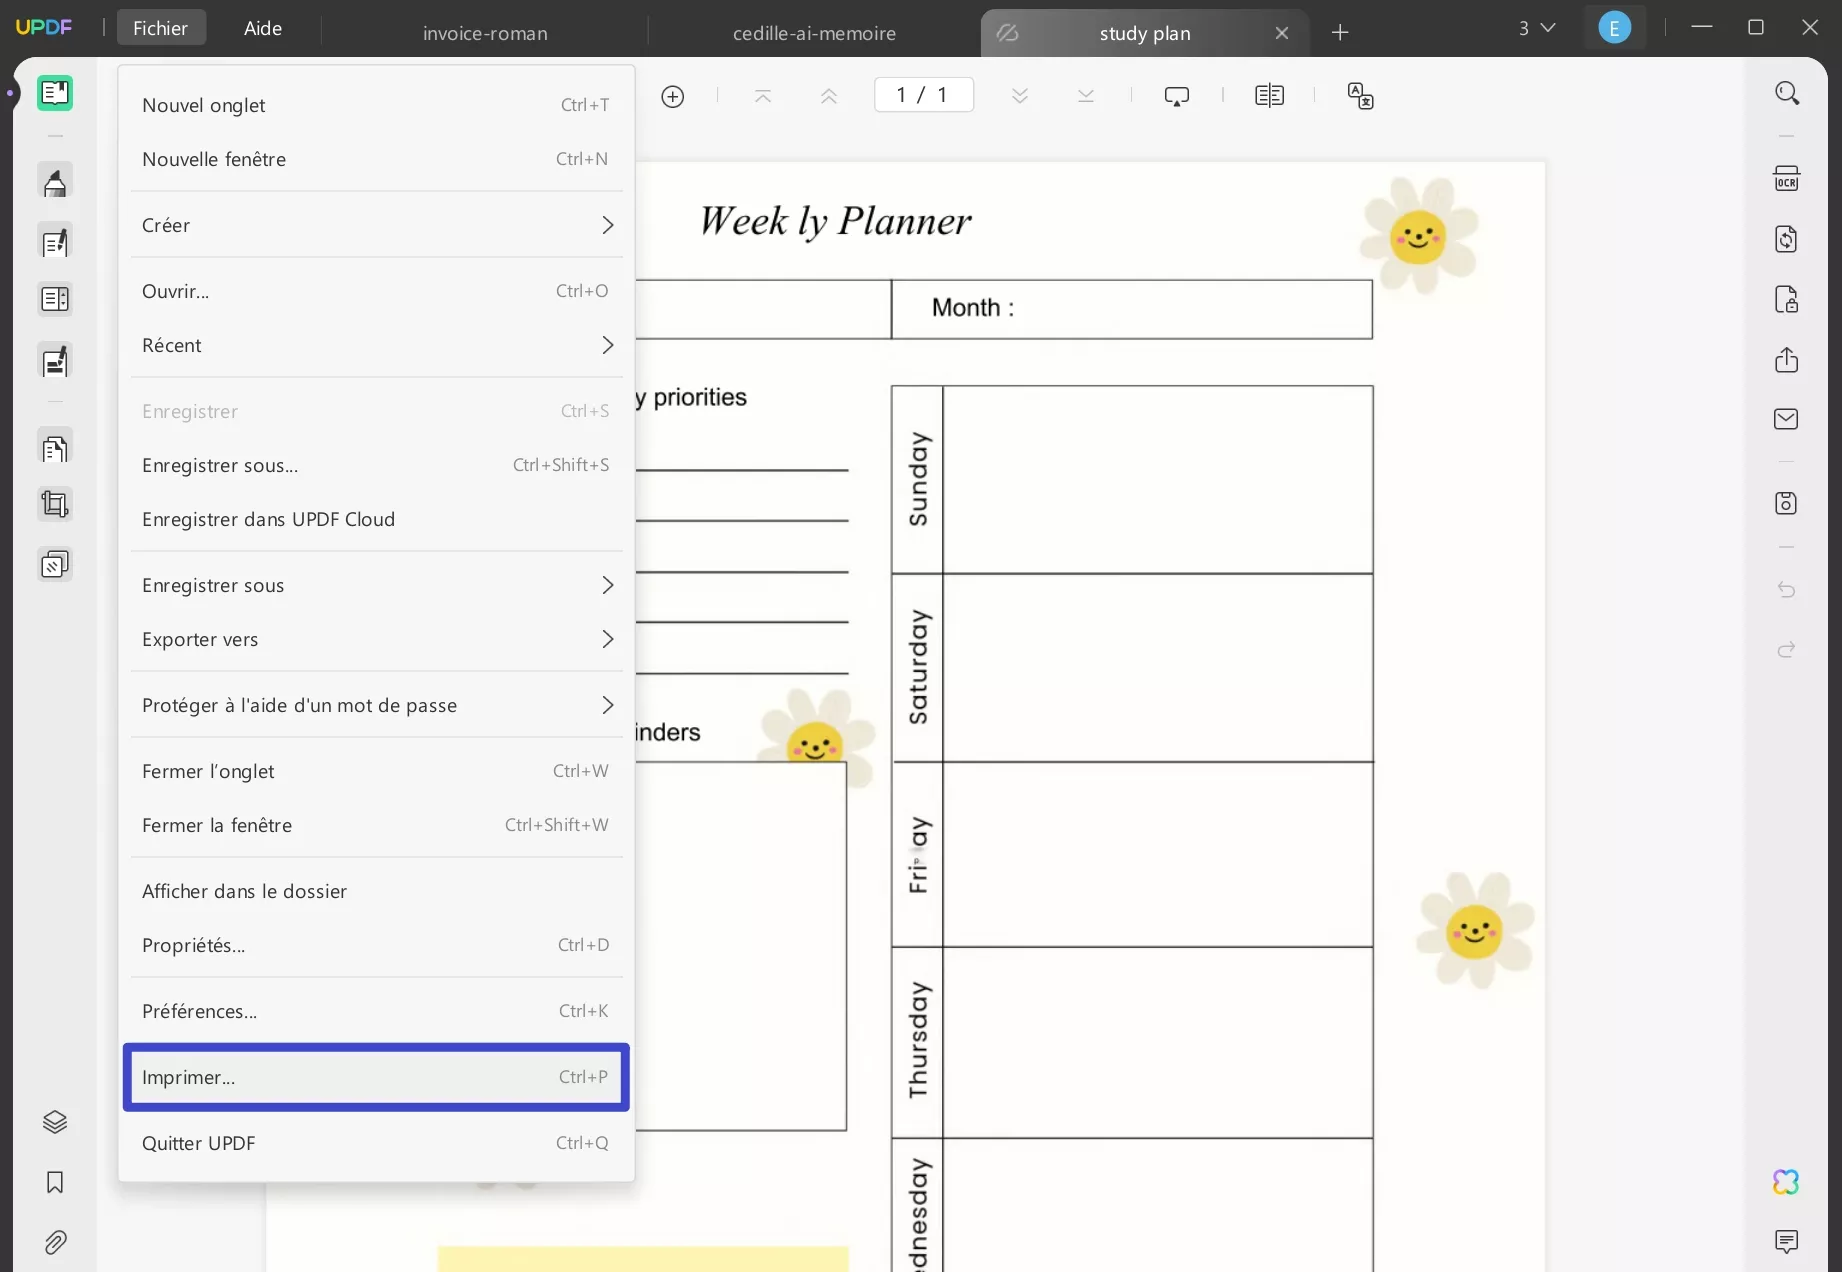Open the OCR recognition tool
The height and width of the screenshot is (1272, 1842).
point(1787,177)
